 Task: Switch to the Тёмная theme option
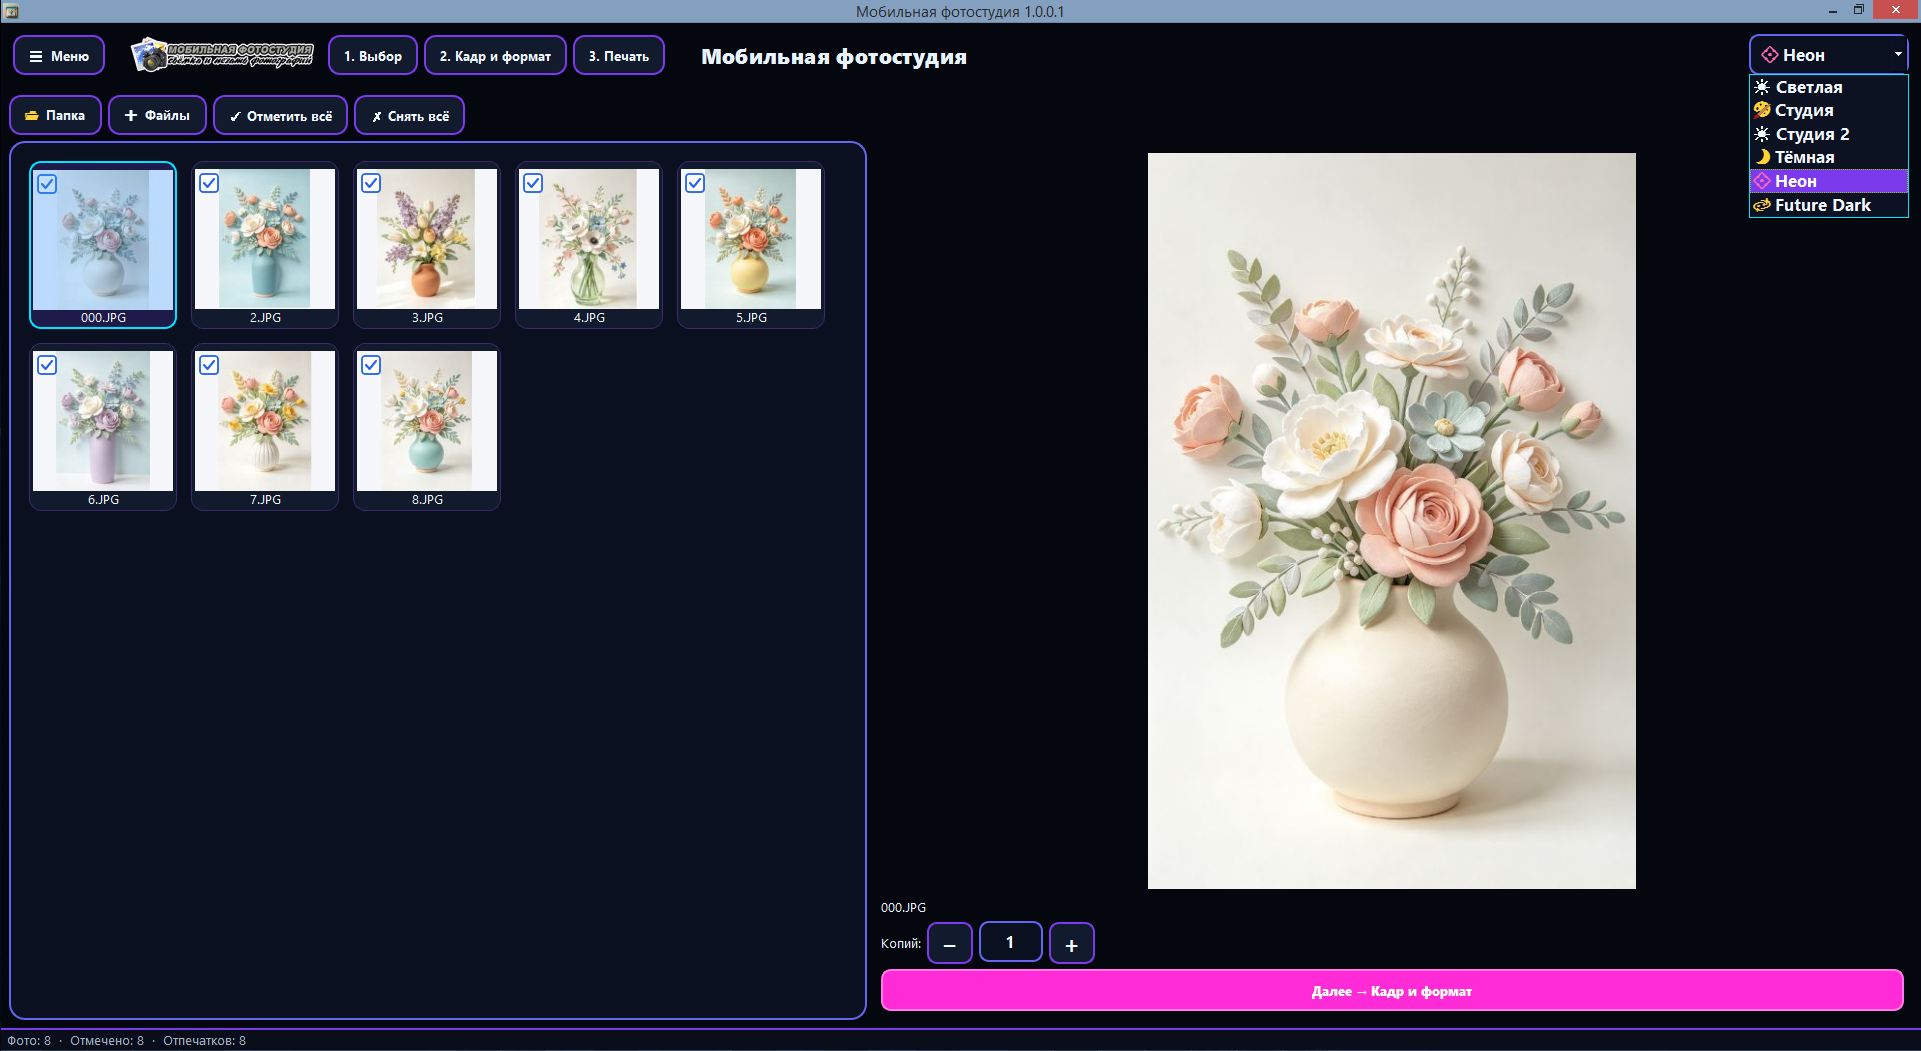click(x=1829, y=157)
